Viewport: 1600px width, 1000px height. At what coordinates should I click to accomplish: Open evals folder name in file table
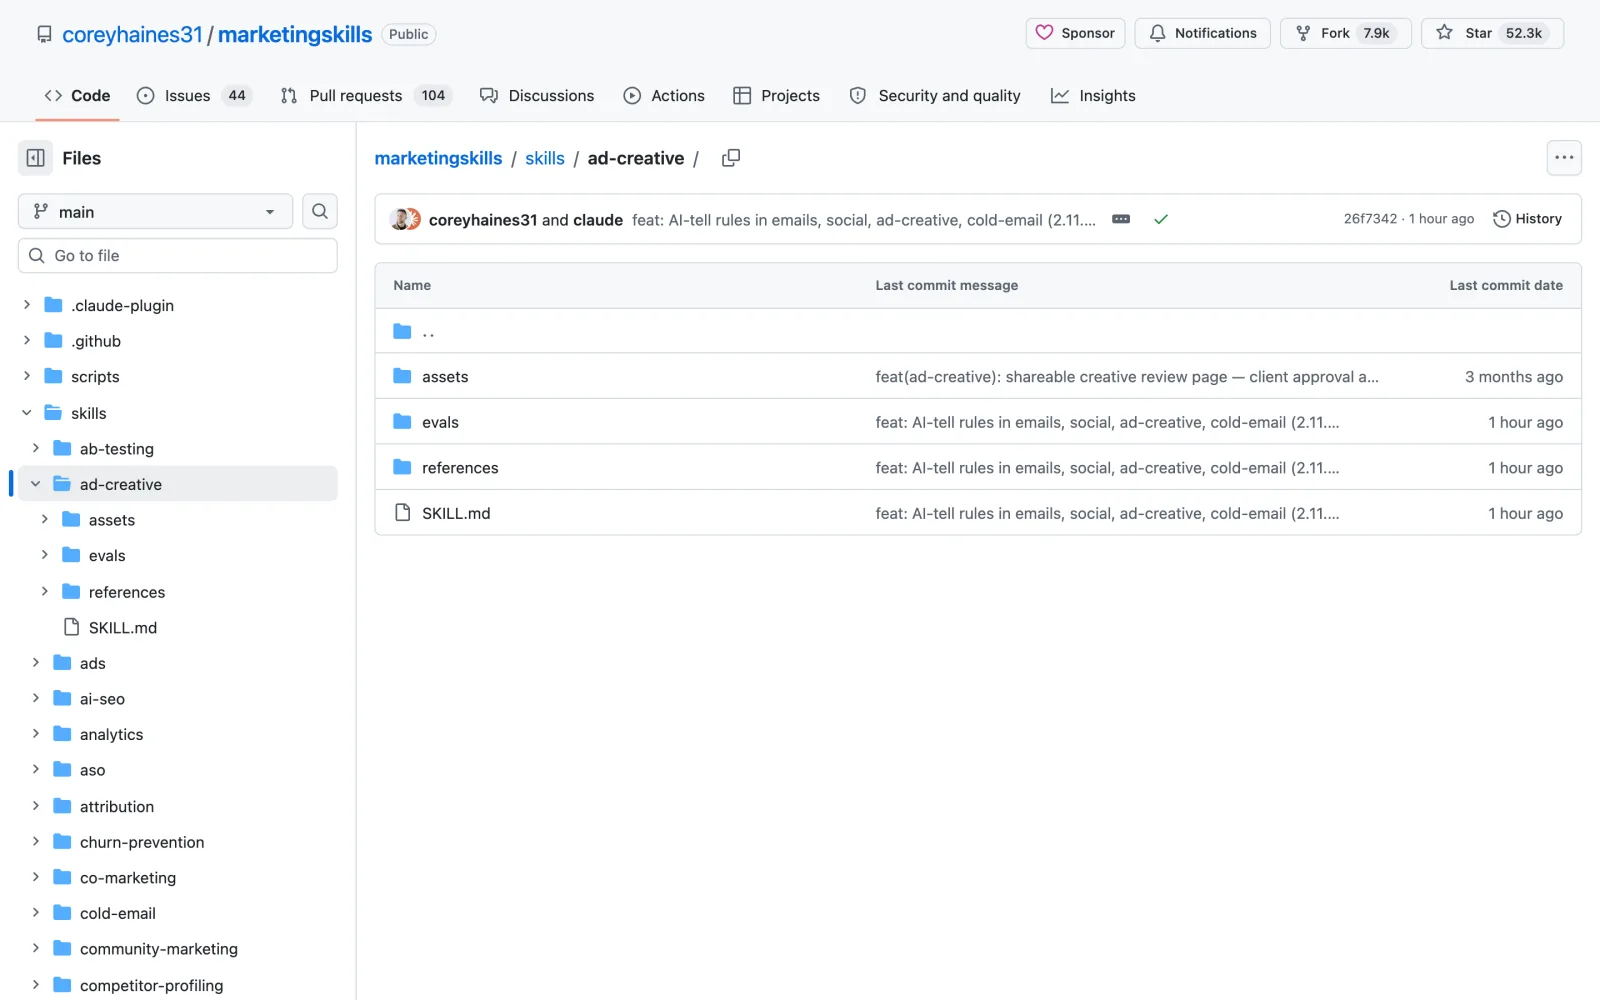coord(440,422)
